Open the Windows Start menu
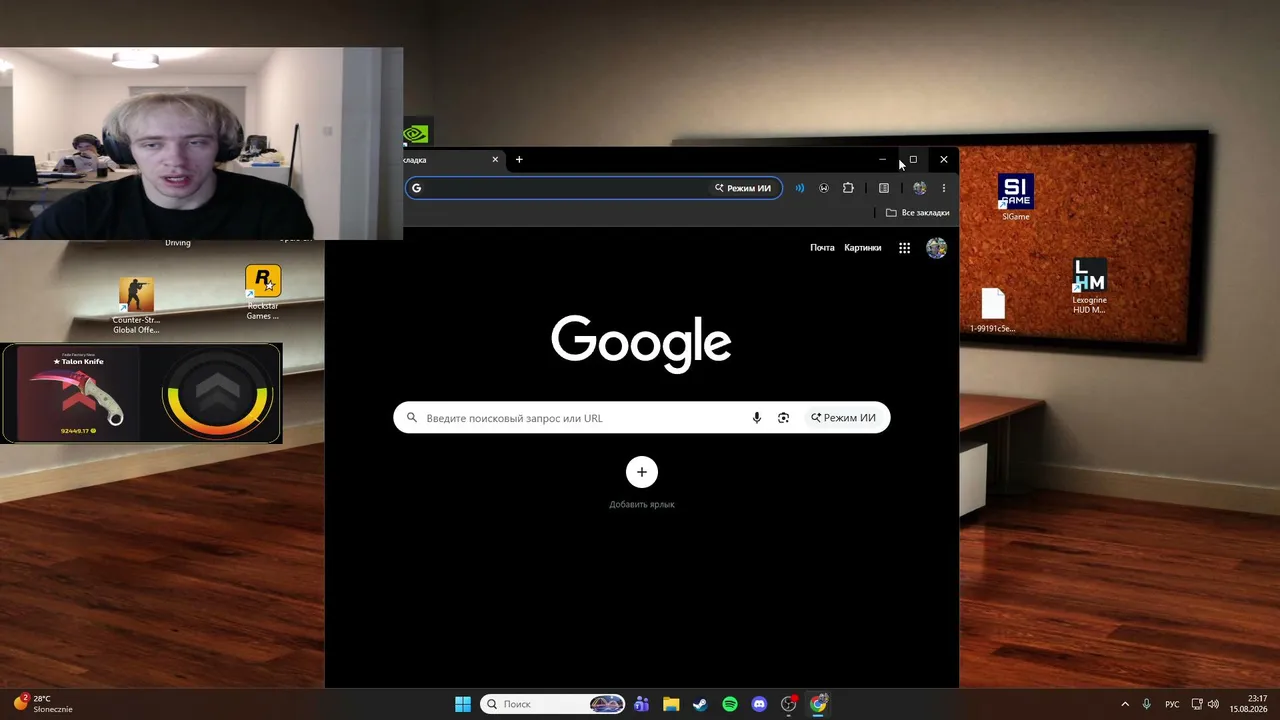Image resolution: width=1280 pixels, height=720 pixels. click(x=463, y=704)
